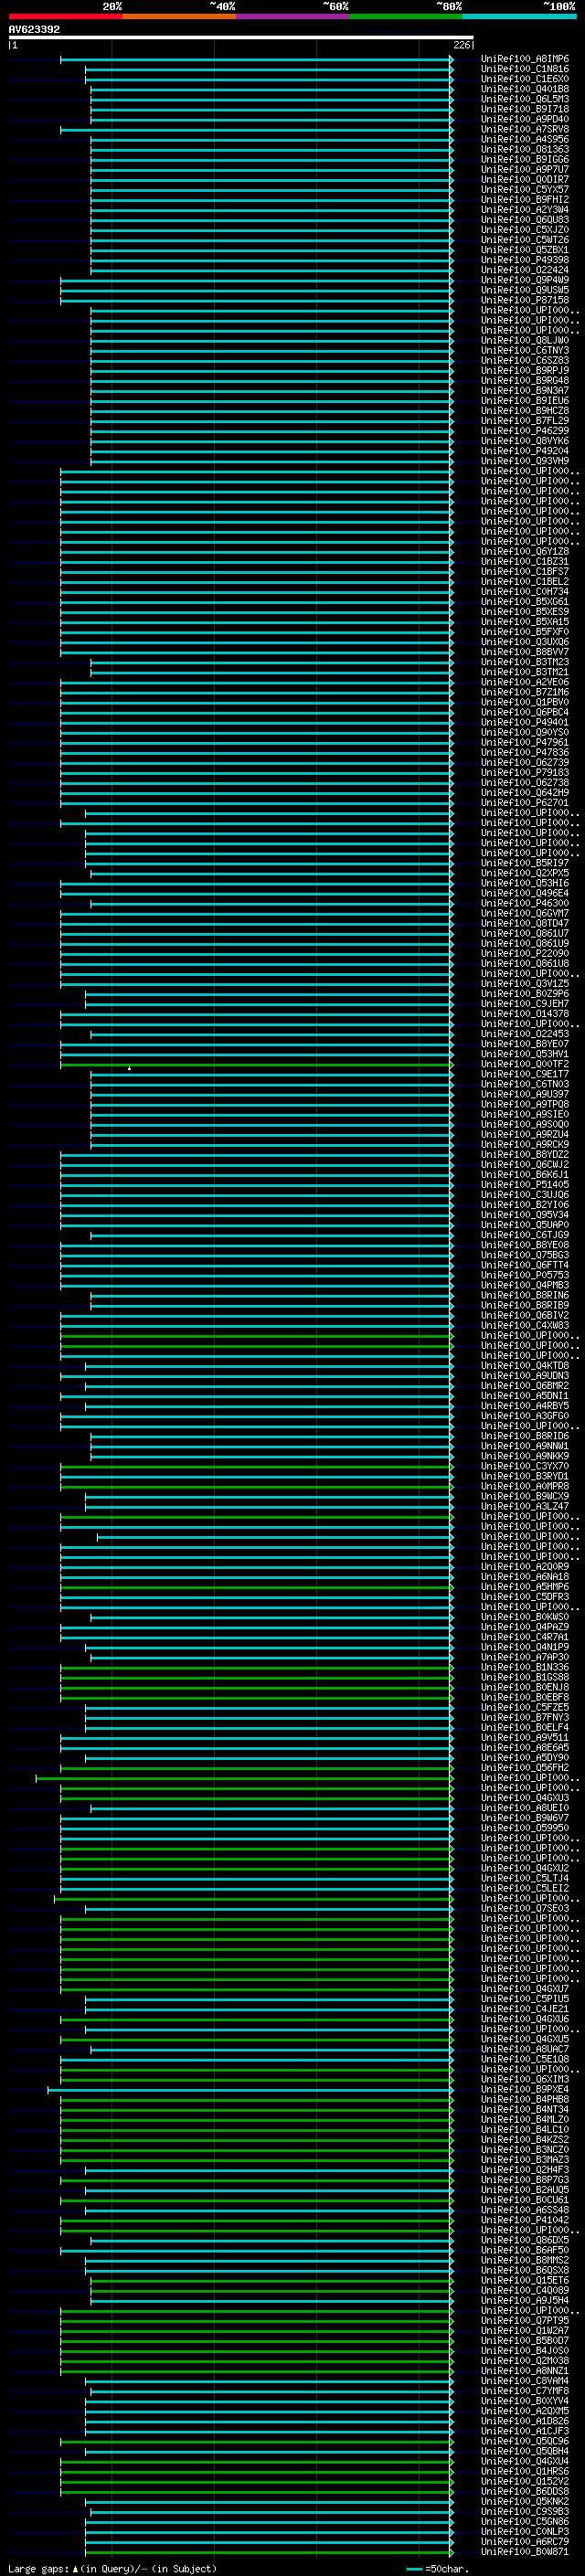585x2576 pixels.
Task: Select hit label UniRef100_A9TPQ8
Action: tap(524, 1104)
